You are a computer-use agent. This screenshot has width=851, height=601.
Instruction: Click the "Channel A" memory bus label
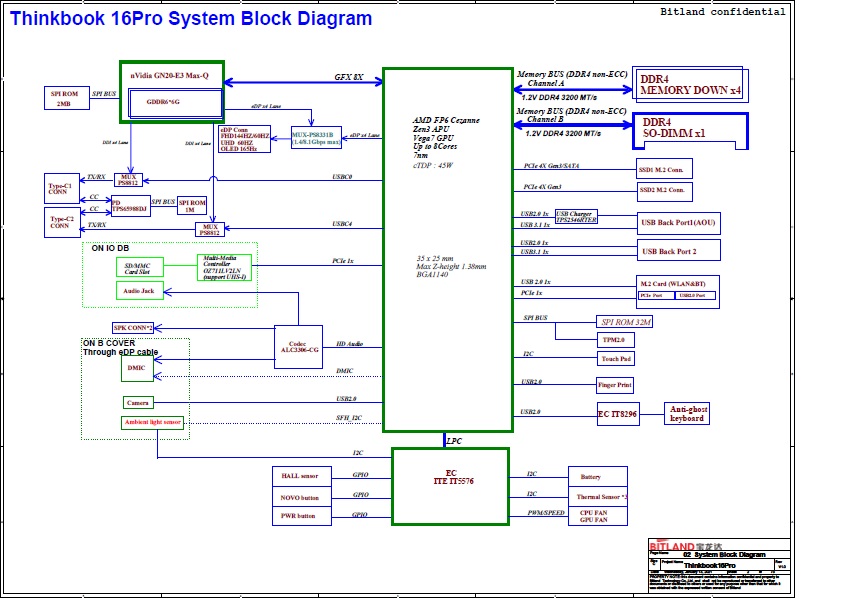coord(546,83)
